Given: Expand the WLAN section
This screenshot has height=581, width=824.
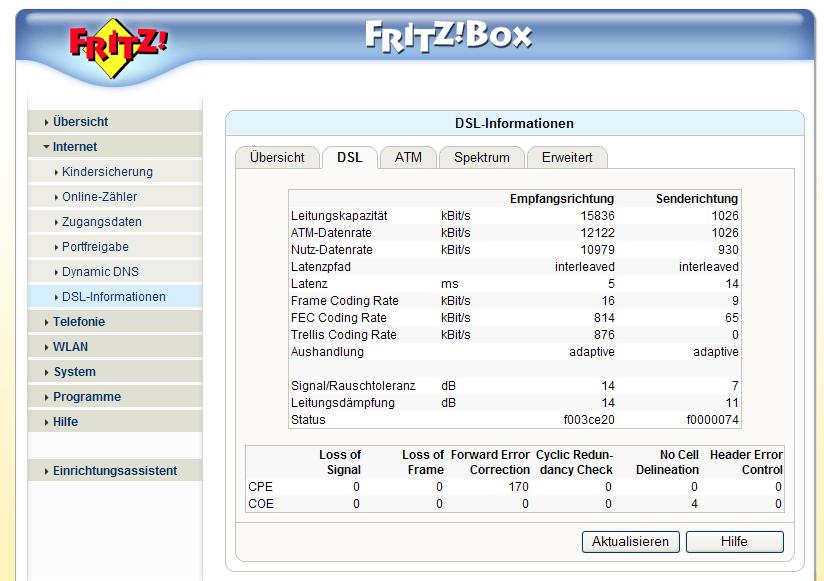Looking at the screenshot, I should [70, 347].
